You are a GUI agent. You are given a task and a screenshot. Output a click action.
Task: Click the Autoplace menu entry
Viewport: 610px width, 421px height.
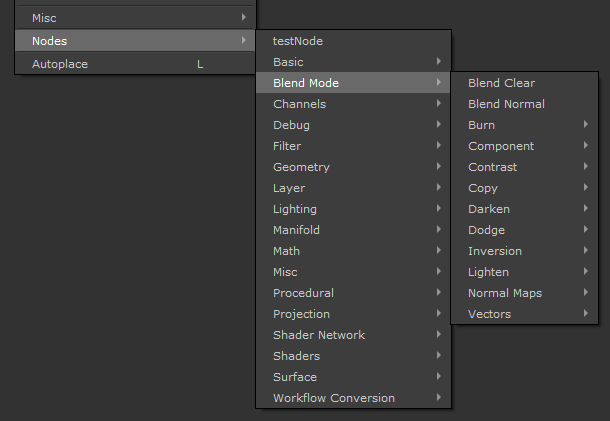(x=60, y=63)
